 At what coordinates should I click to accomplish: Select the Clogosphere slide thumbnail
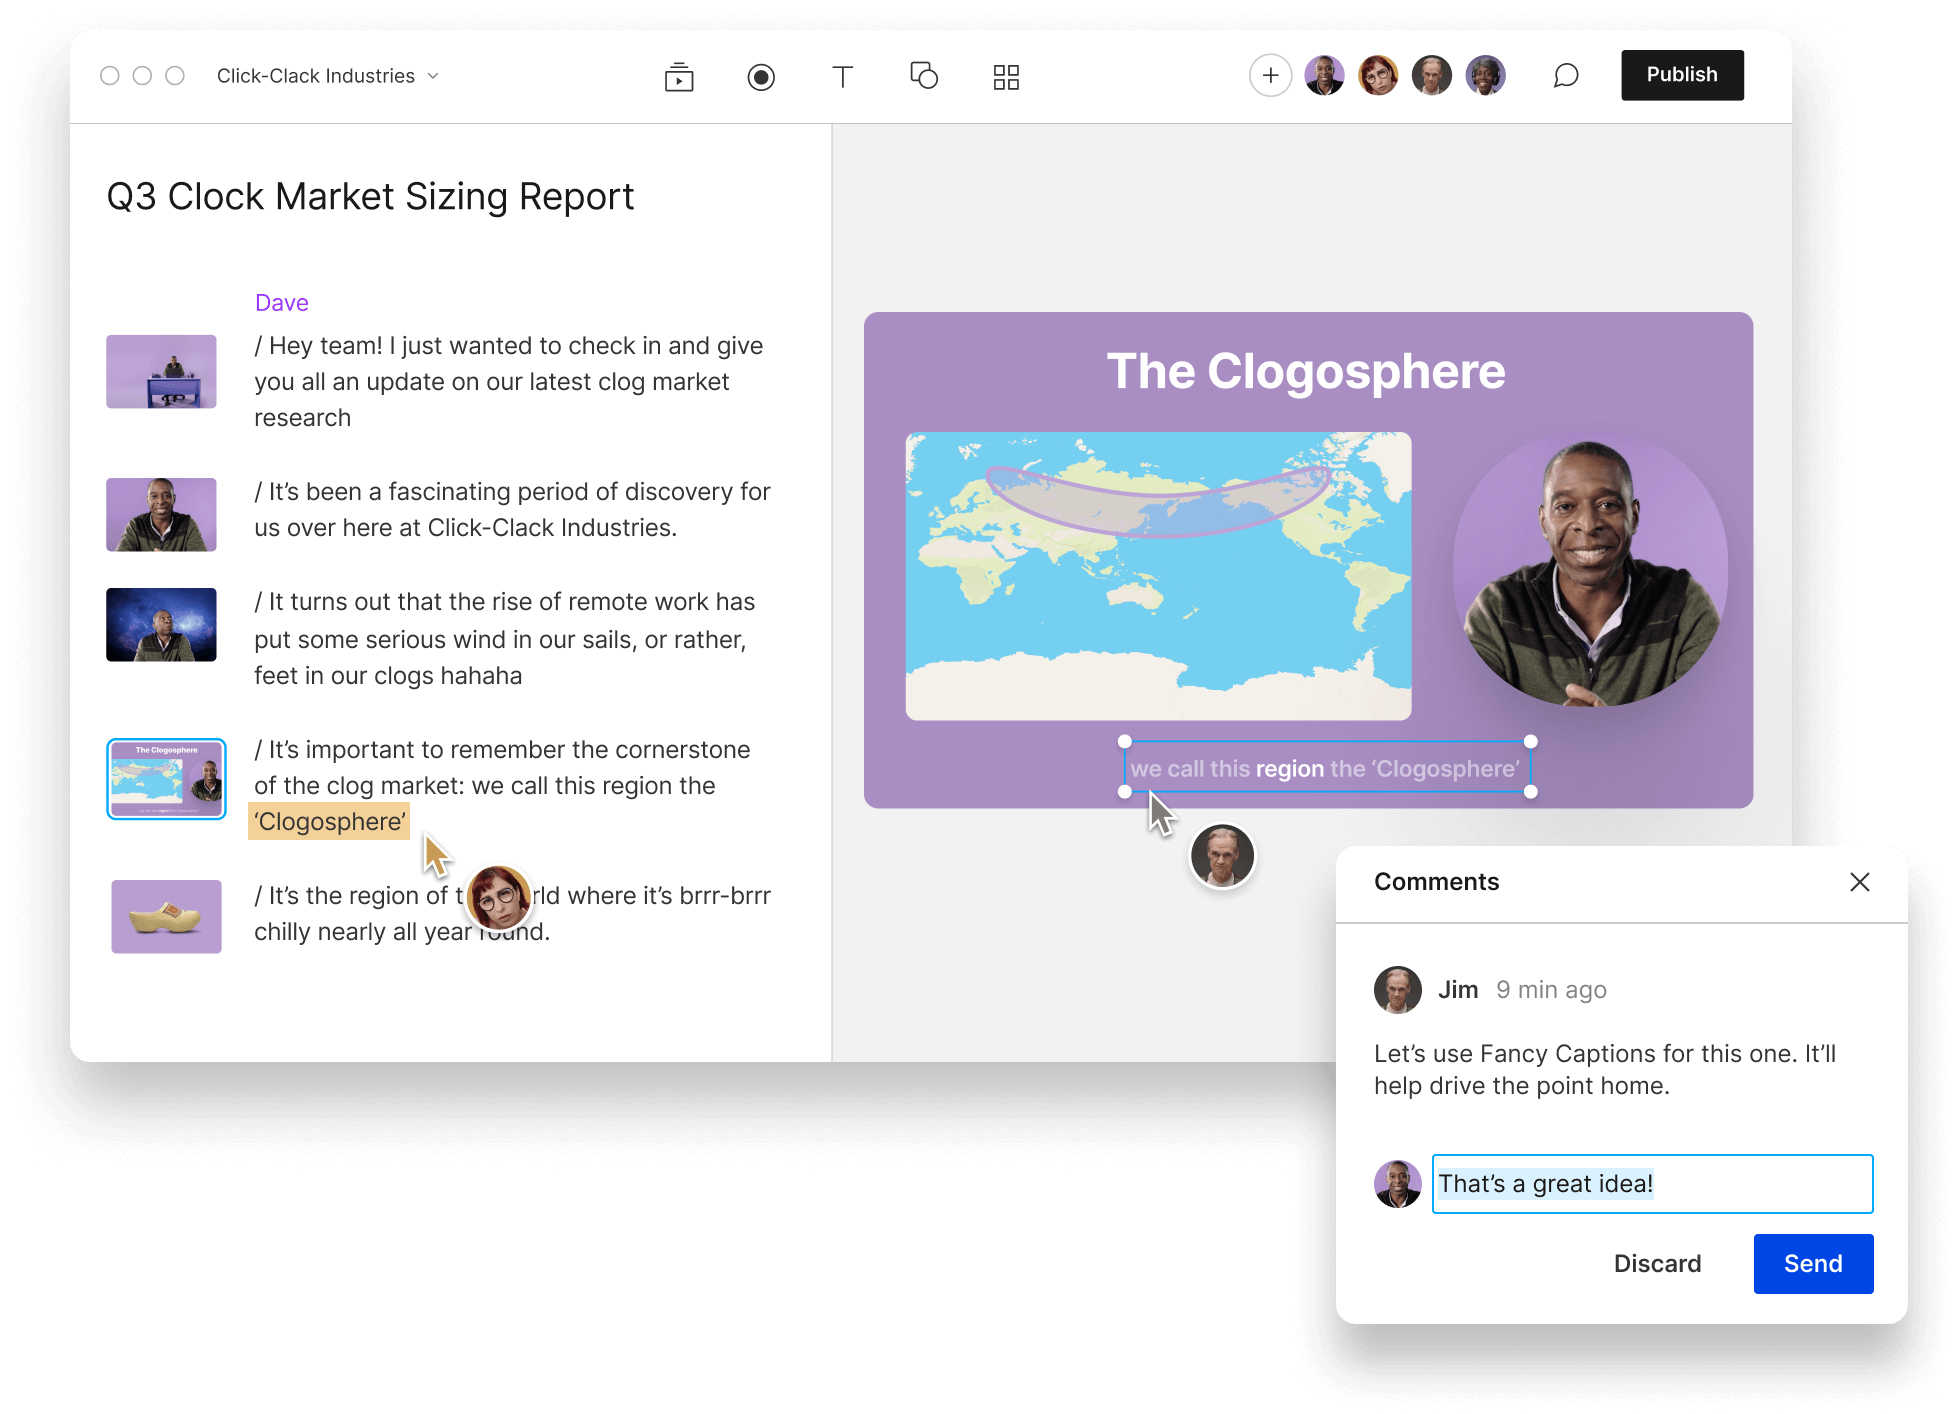click(166, 774)
